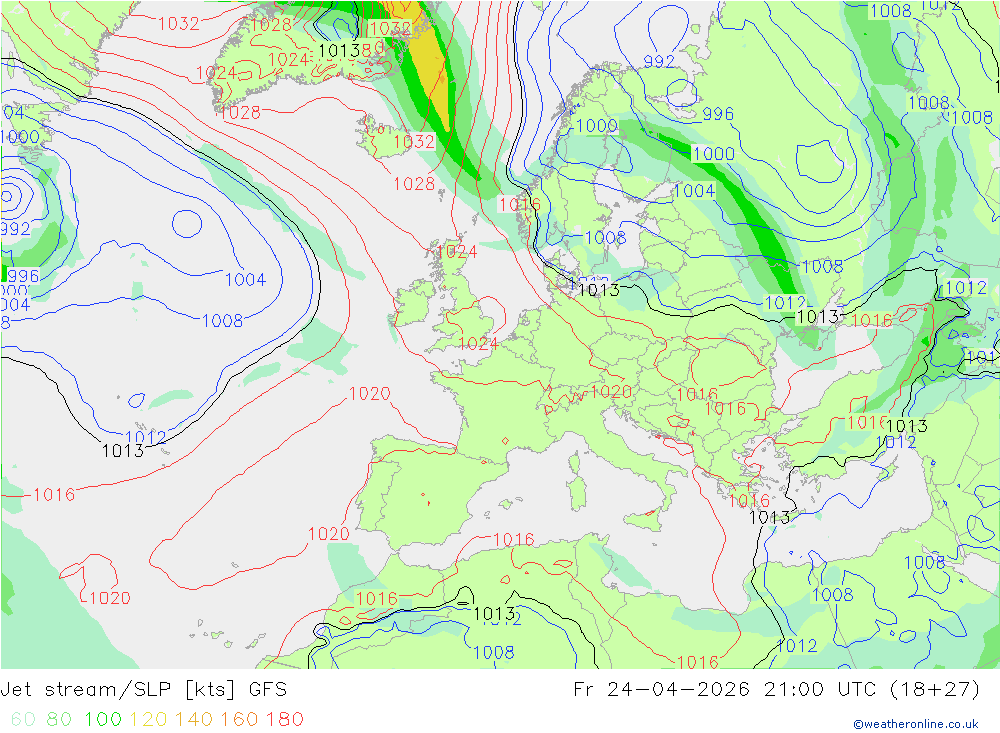This screenshot has width=1000, height=733.
Task: Click the blue 1008 label over western Russia
Action: click(823, 266)
